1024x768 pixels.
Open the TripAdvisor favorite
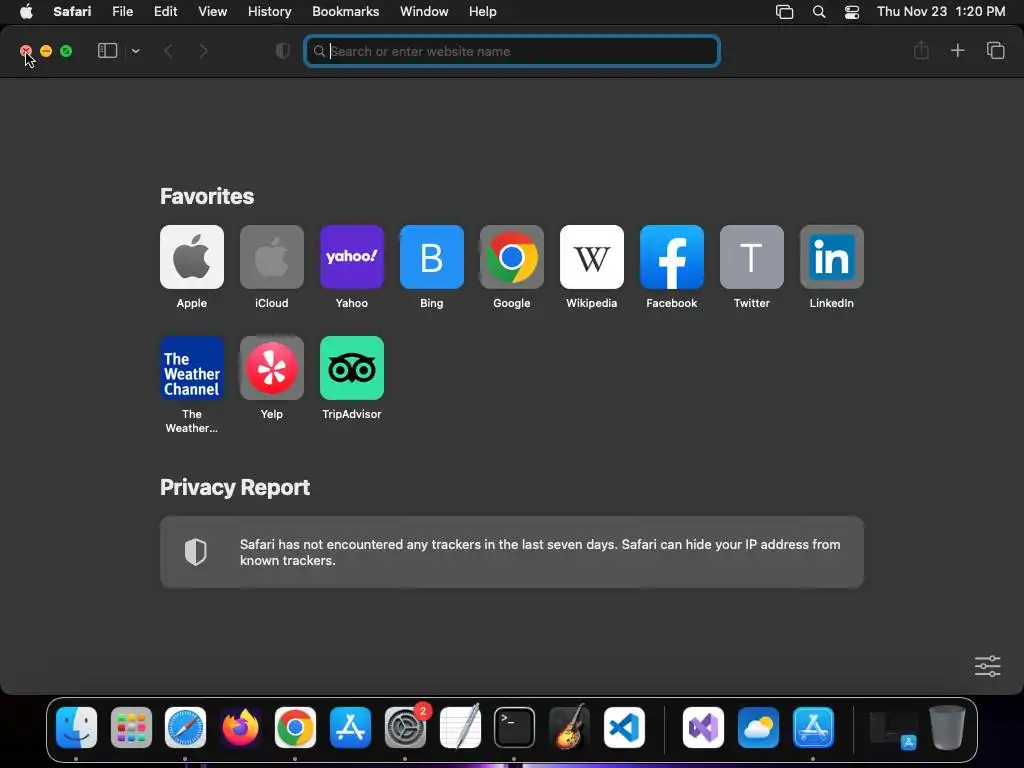coord(351,368)
